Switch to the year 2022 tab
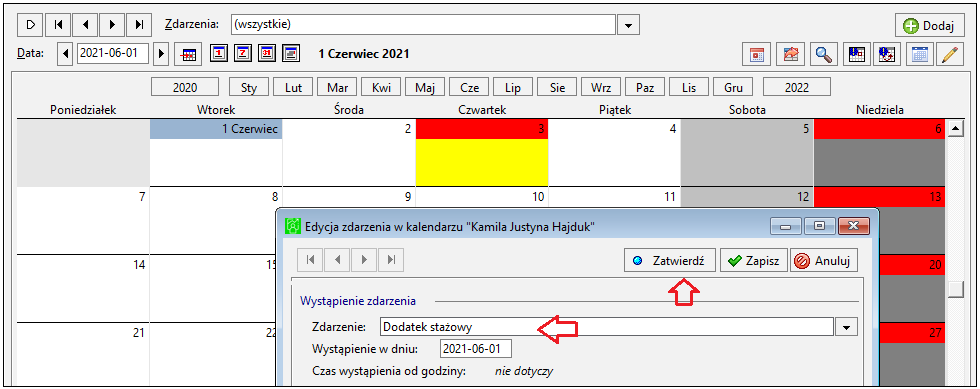 click(x=796, y=88)
